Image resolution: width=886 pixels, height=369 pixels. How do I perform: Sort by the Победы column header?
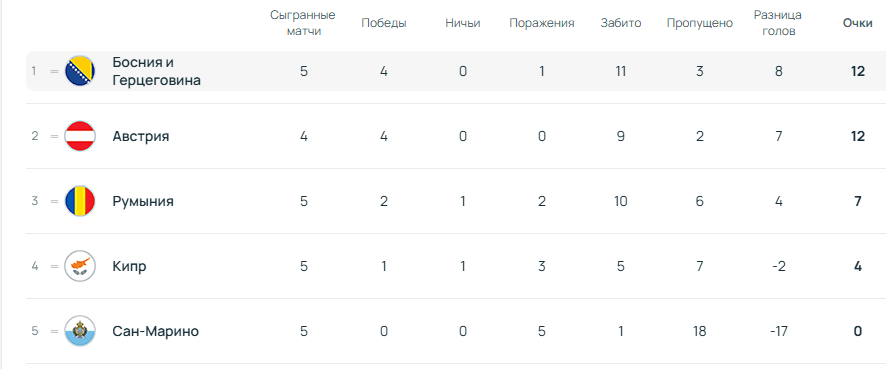384,23
